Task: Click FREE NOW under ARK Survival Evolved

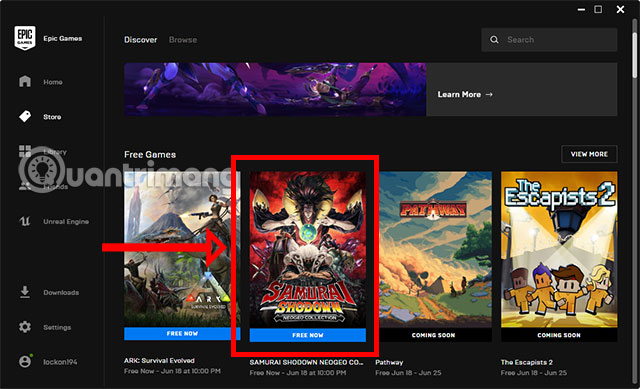Action: pyautogui.click(x=182, y=333)
